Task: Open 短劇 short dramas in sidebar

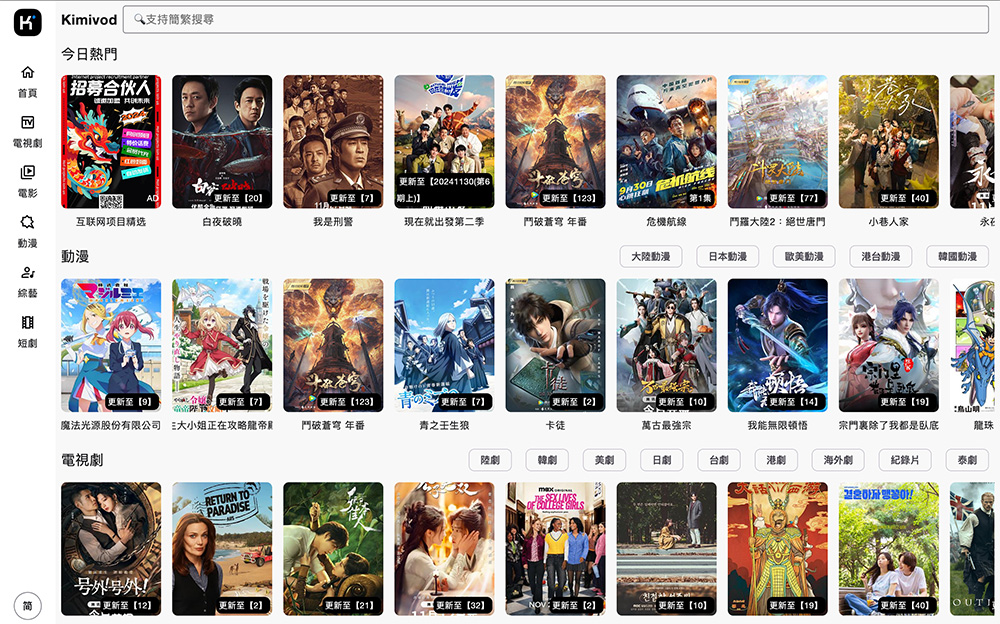Action: (27, 331)
